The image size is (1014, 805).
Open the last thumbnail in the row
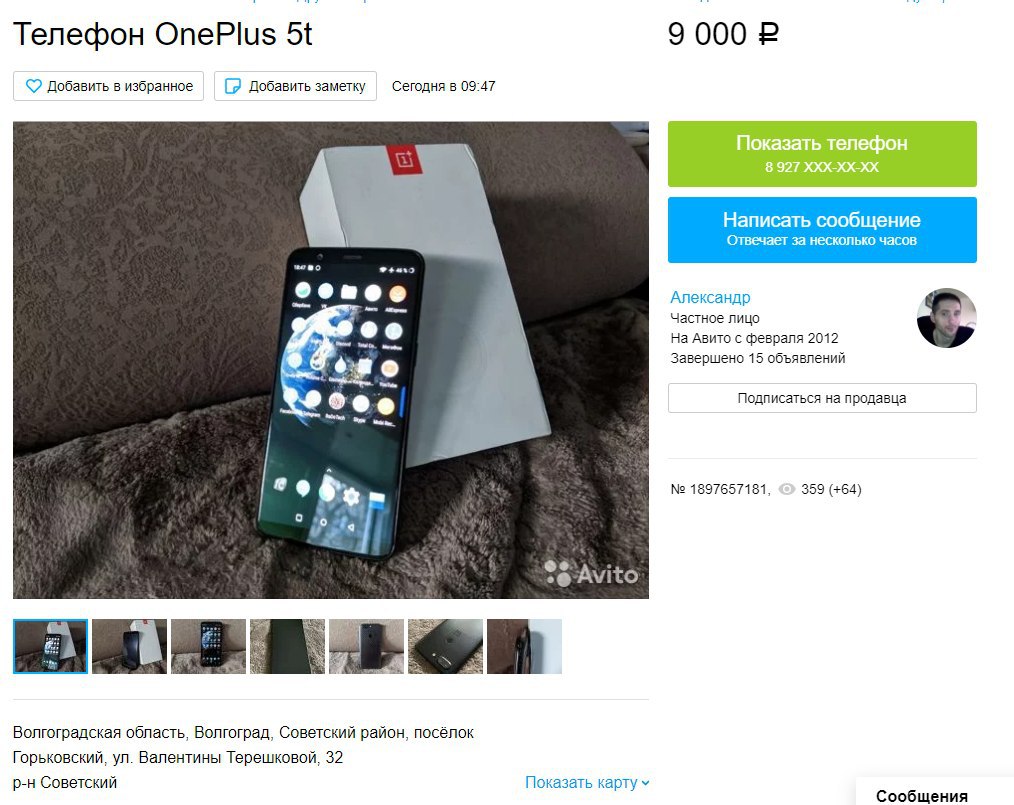pyautogui.click(x=524, y=647)
